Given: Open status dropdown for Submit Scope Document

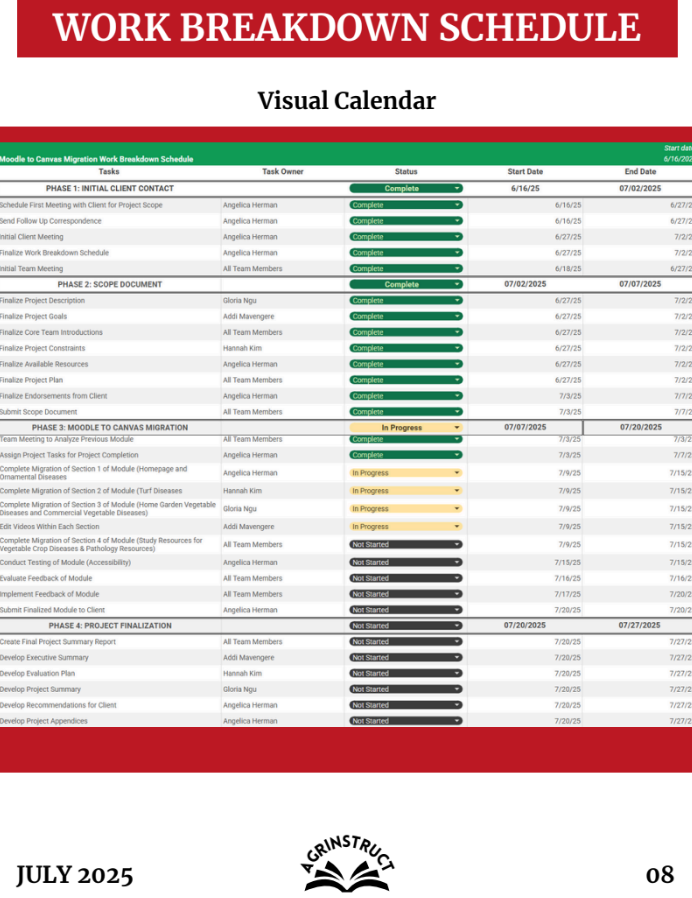Looking at the screenshot, I should pyautogui.click(x=406, y=412).
